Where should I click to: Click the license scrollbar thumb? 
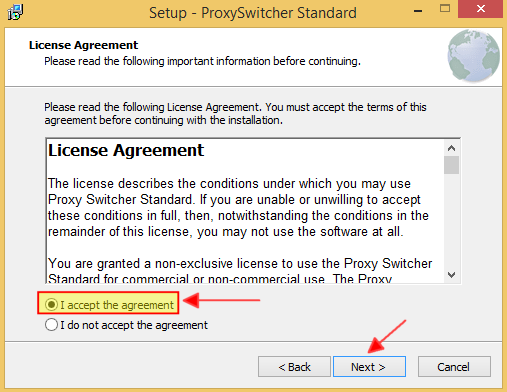[x=451, y=165]
